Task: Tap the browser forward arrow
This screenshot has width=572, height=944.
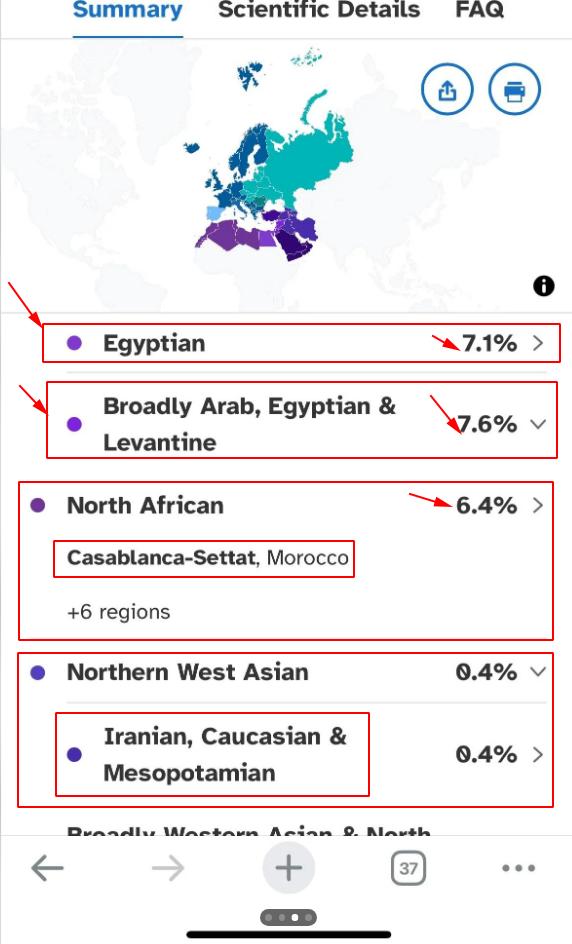Action: (x=167, y=868)
